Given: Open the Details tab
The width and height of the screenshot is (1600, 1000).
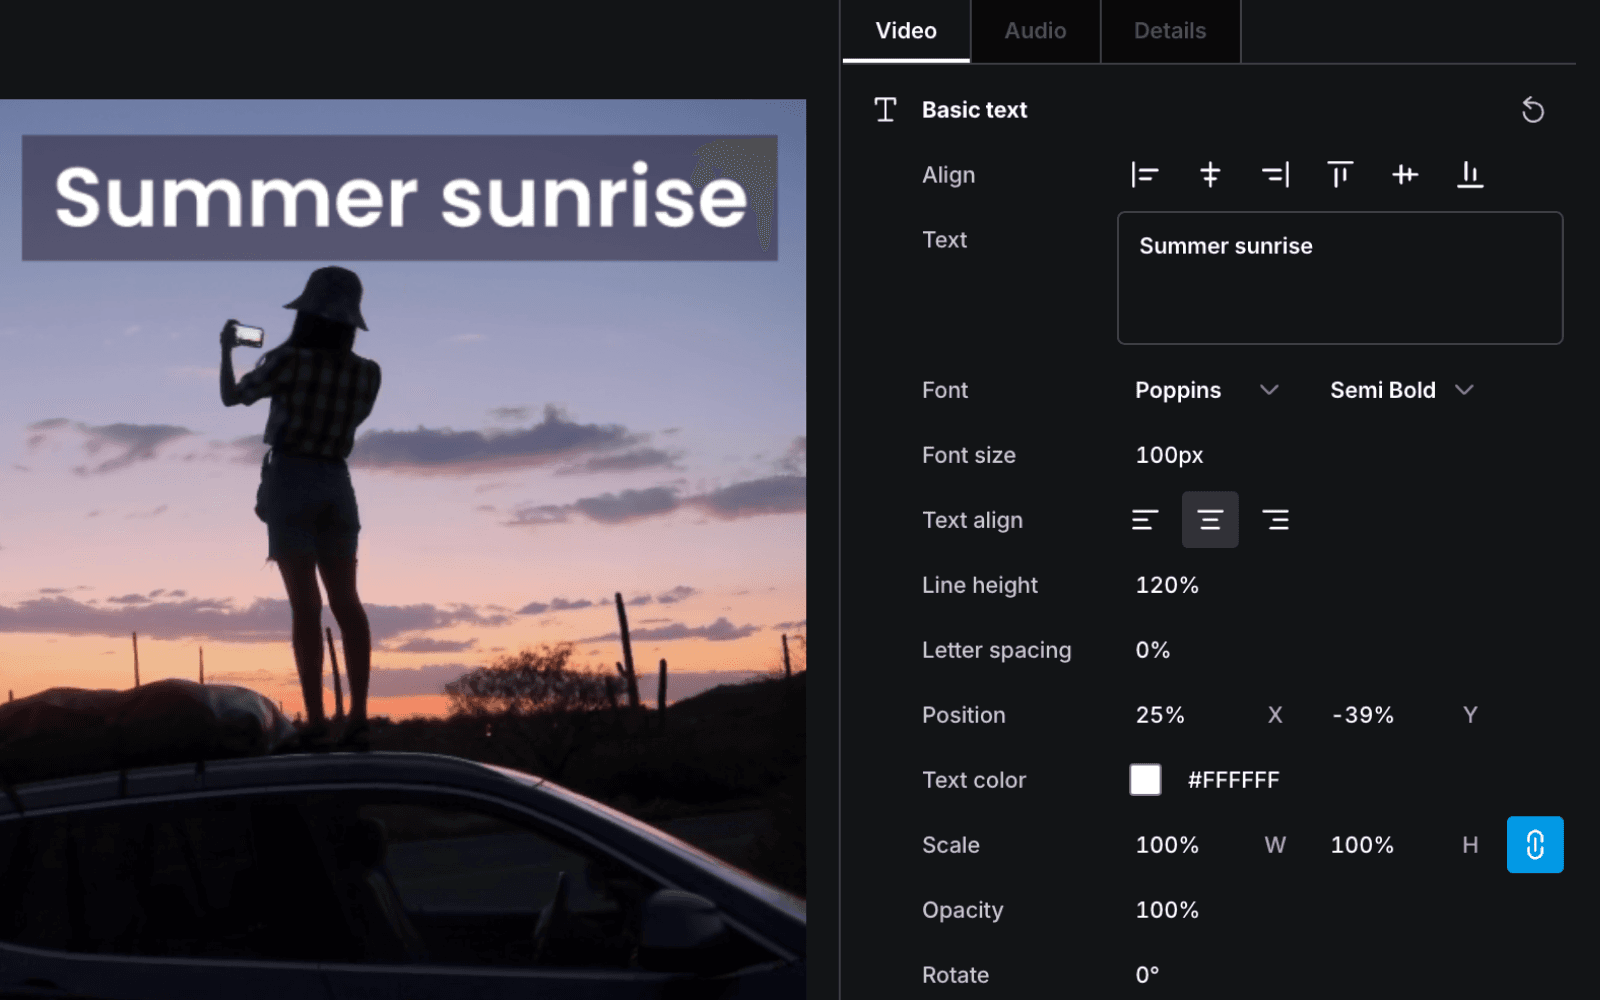Looking at the screenshot, I should tap(1170, 31).
